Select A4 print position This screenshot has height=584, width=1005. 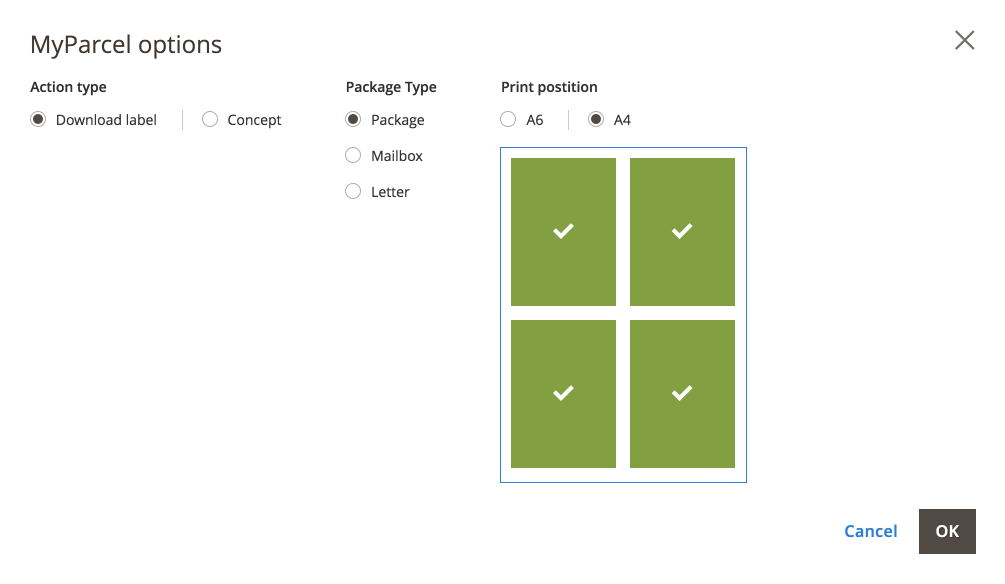[x=596, y=120]
